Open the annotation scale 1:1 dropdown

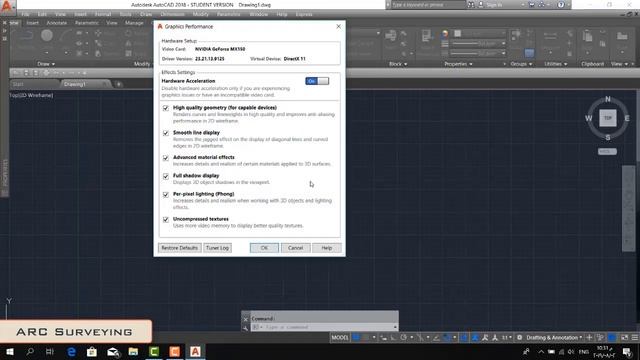point(507,338)
